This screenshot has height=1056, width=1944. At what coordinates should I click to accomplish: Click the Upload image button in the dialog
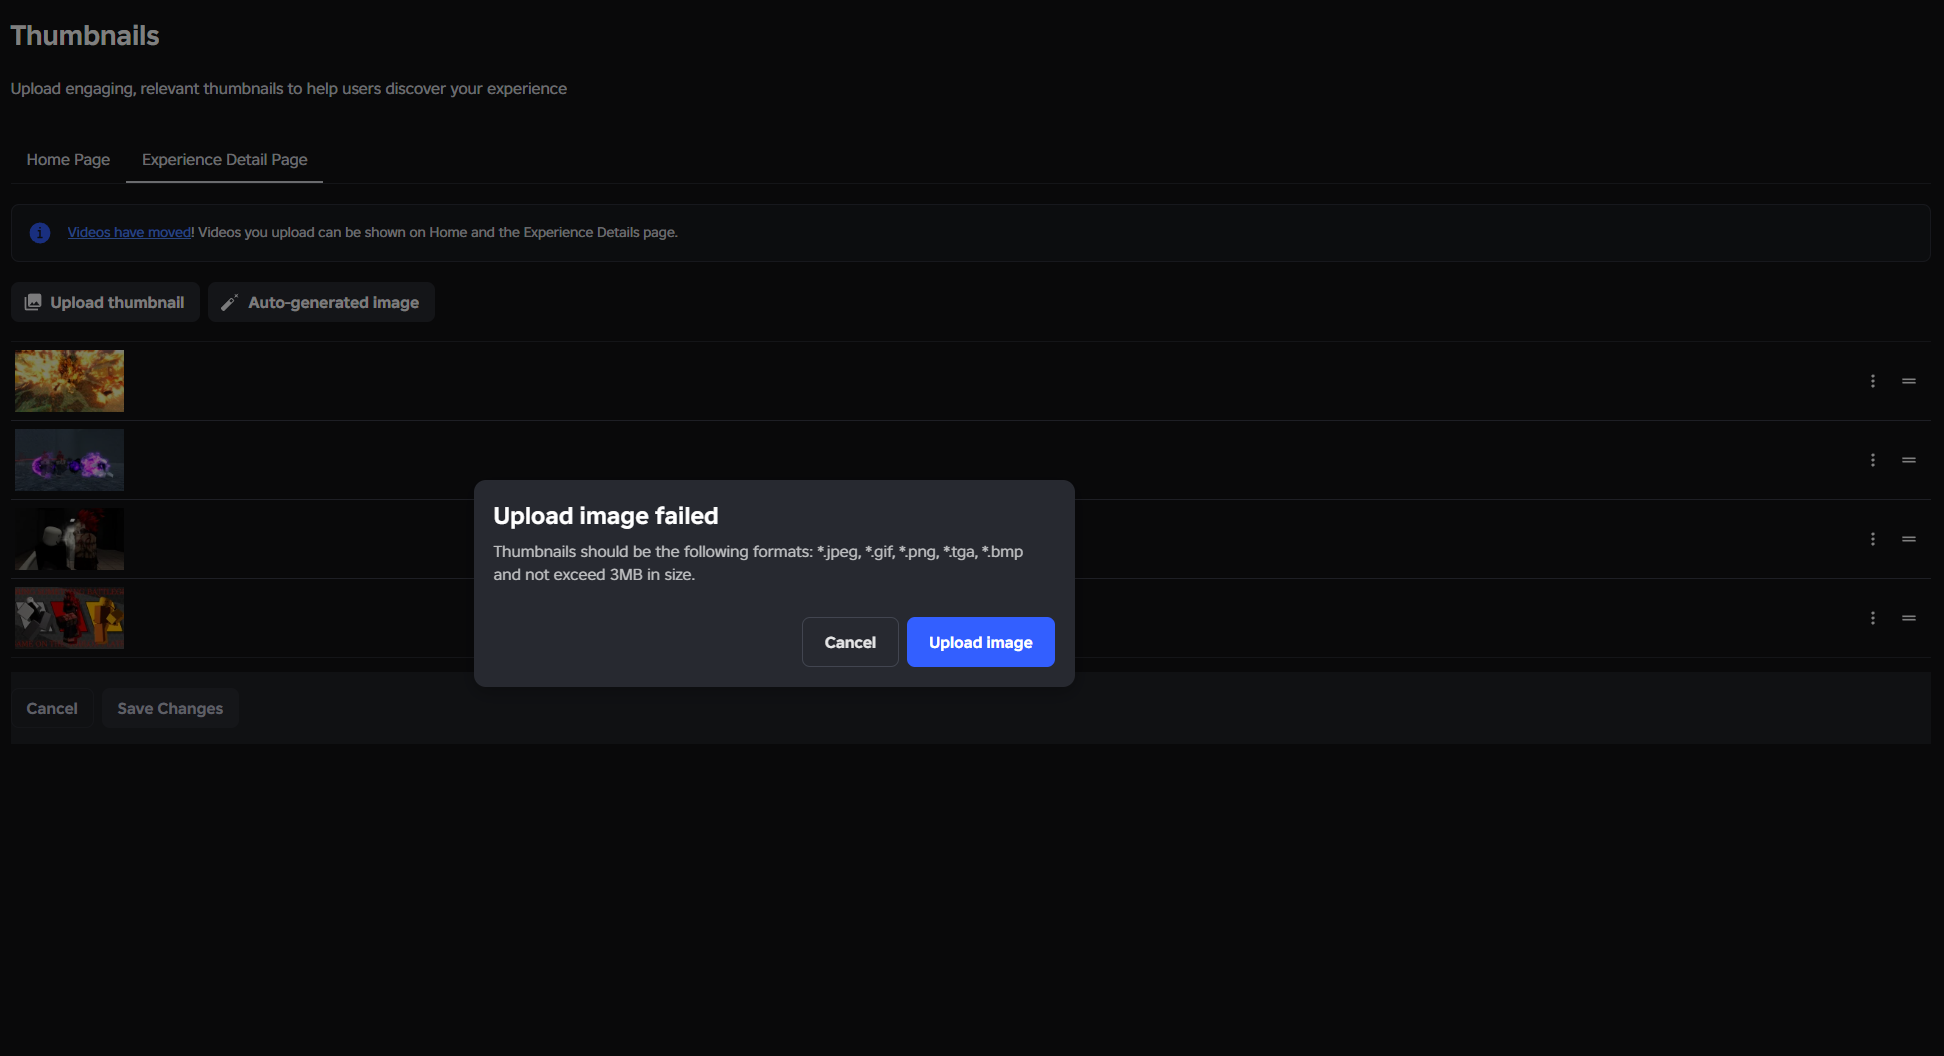click(980, 642)
